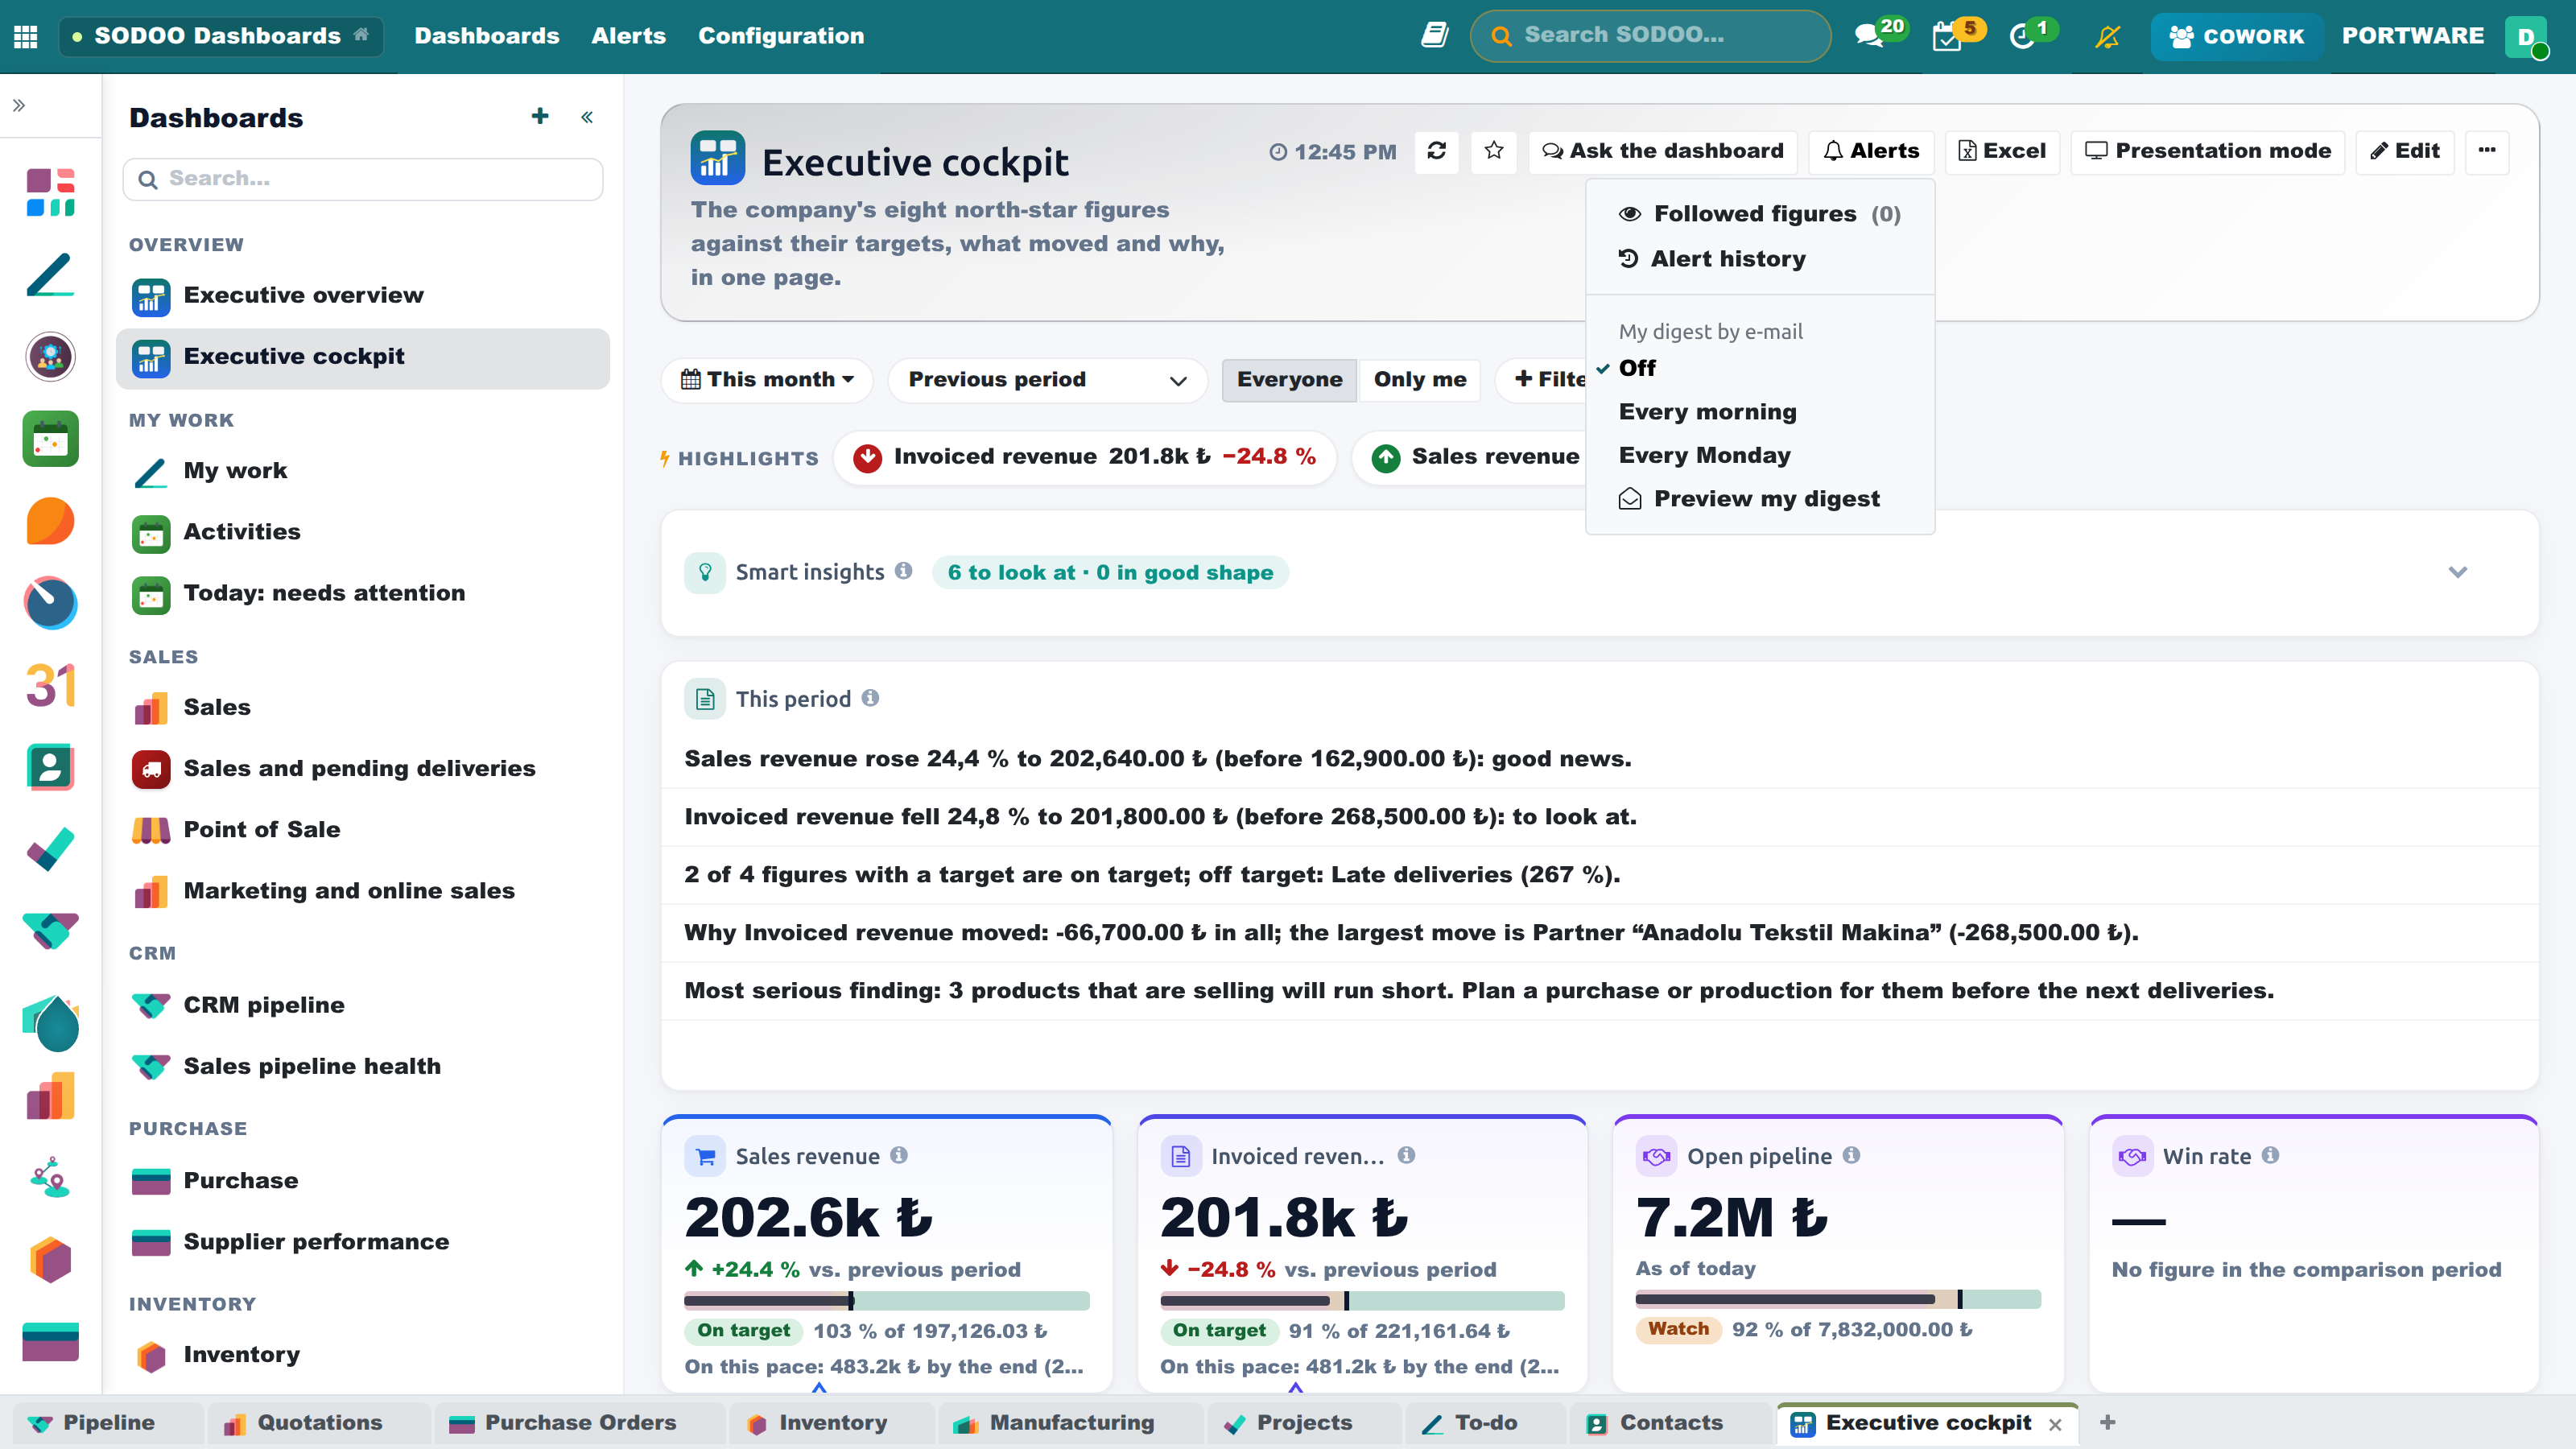Viewport: 2576px width, 1449px height.
Task: Add a new dashboard with plus icon
Action: coord(540,116)
